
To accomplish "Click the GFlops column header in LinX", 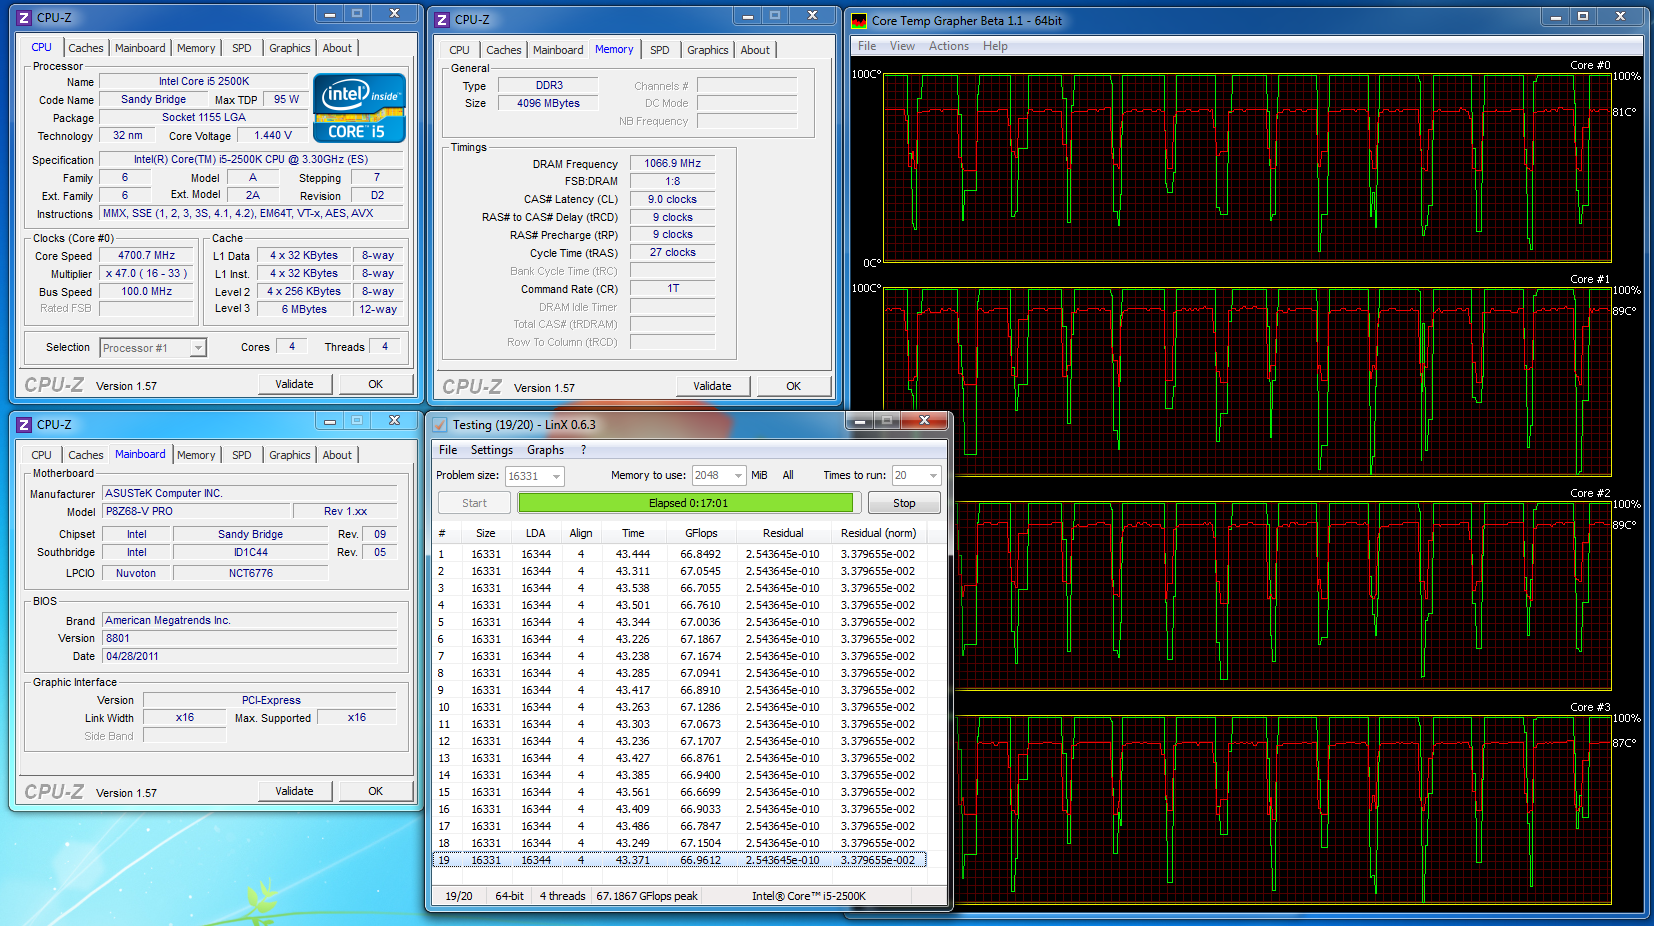I will click(701, 533).
